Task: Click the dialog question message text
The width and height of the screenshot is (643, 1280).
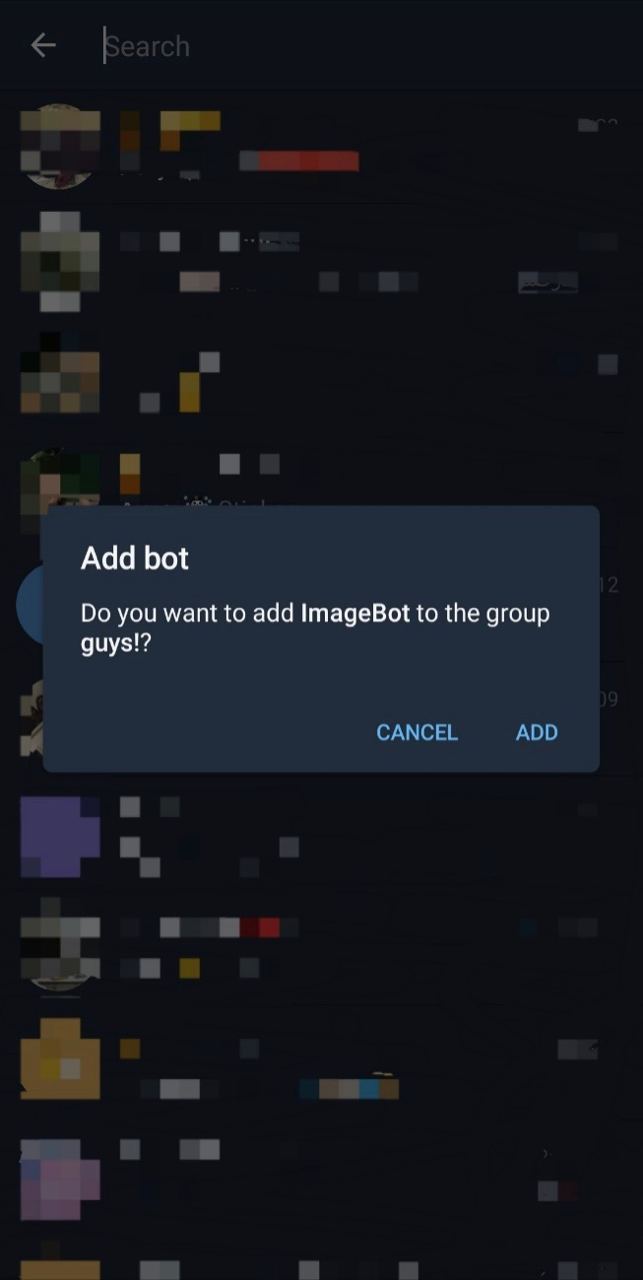Action: 315,628
